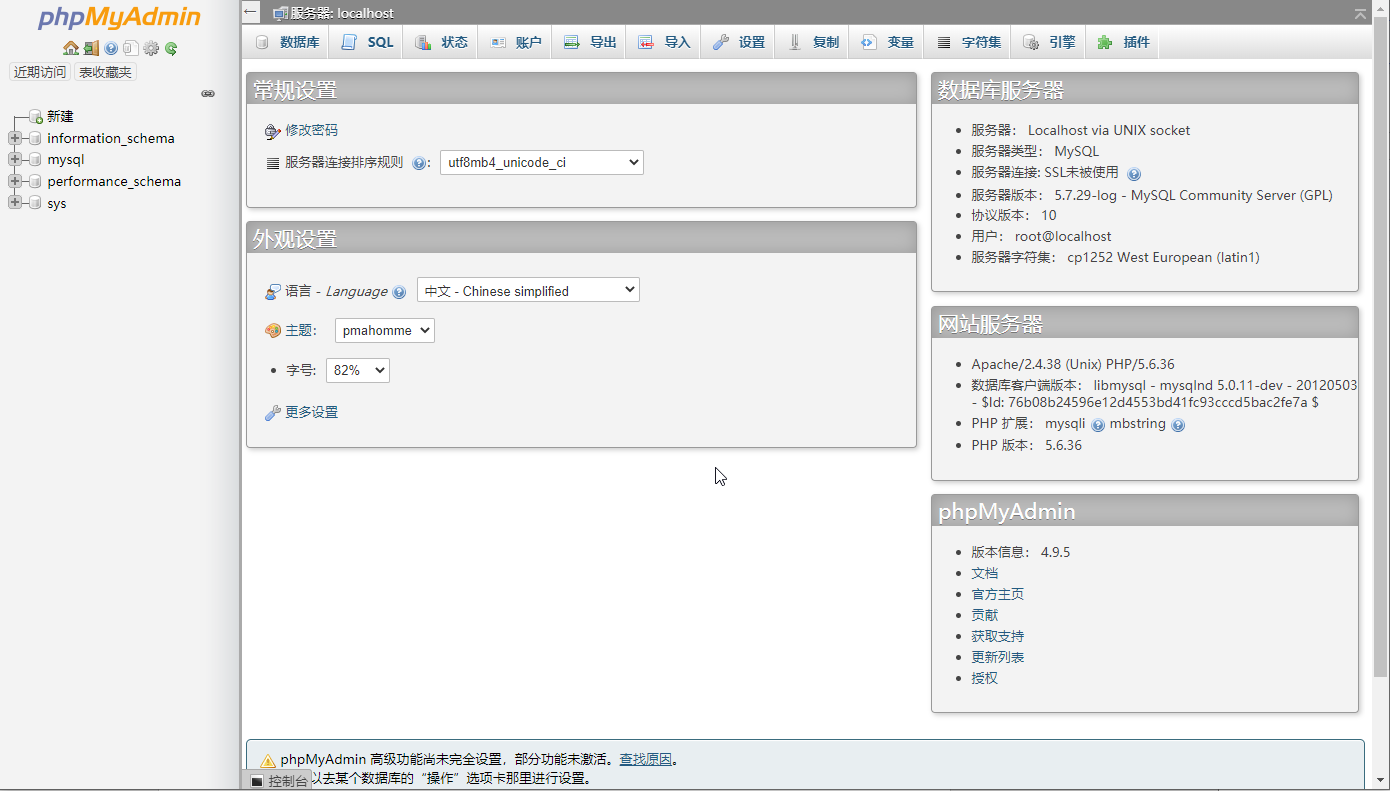Click help icon next to mbstring
The image size is (1390, 791).
pyautogui.click(x=1178, y=425)
